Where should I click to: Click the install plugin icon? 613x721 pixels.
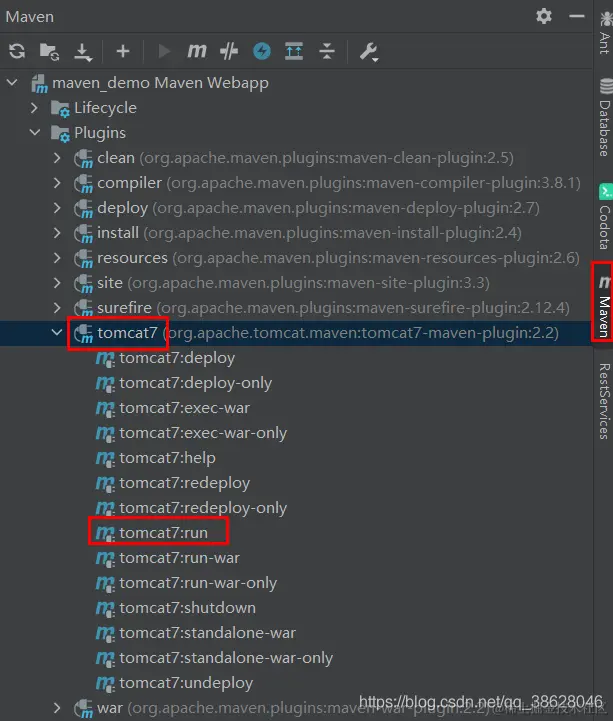[x=84, y=233]
